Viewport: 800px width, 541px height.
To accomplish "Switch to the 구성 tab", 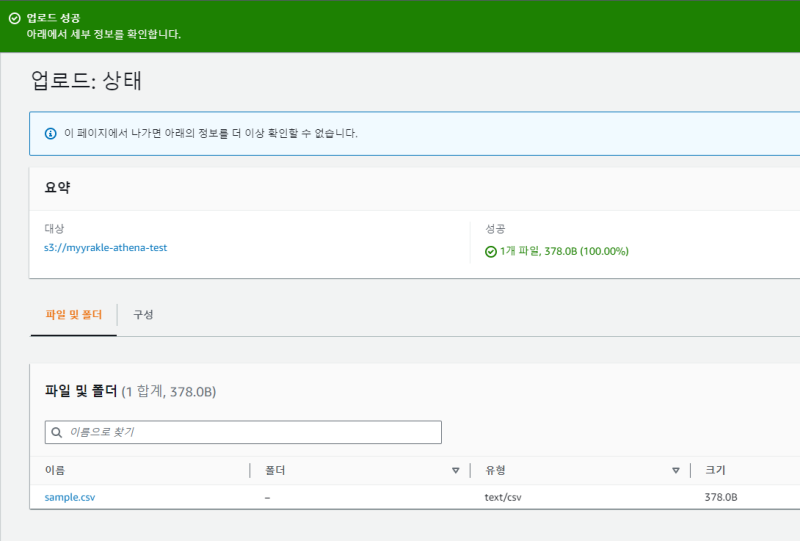I will 143,314.
